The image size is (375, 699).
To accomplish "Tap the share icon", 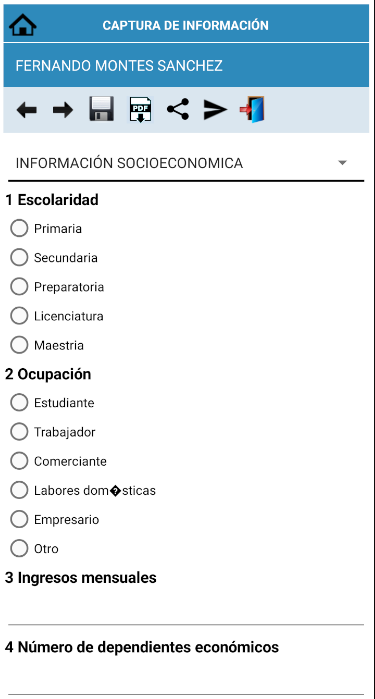I will (x=178, y=109).
